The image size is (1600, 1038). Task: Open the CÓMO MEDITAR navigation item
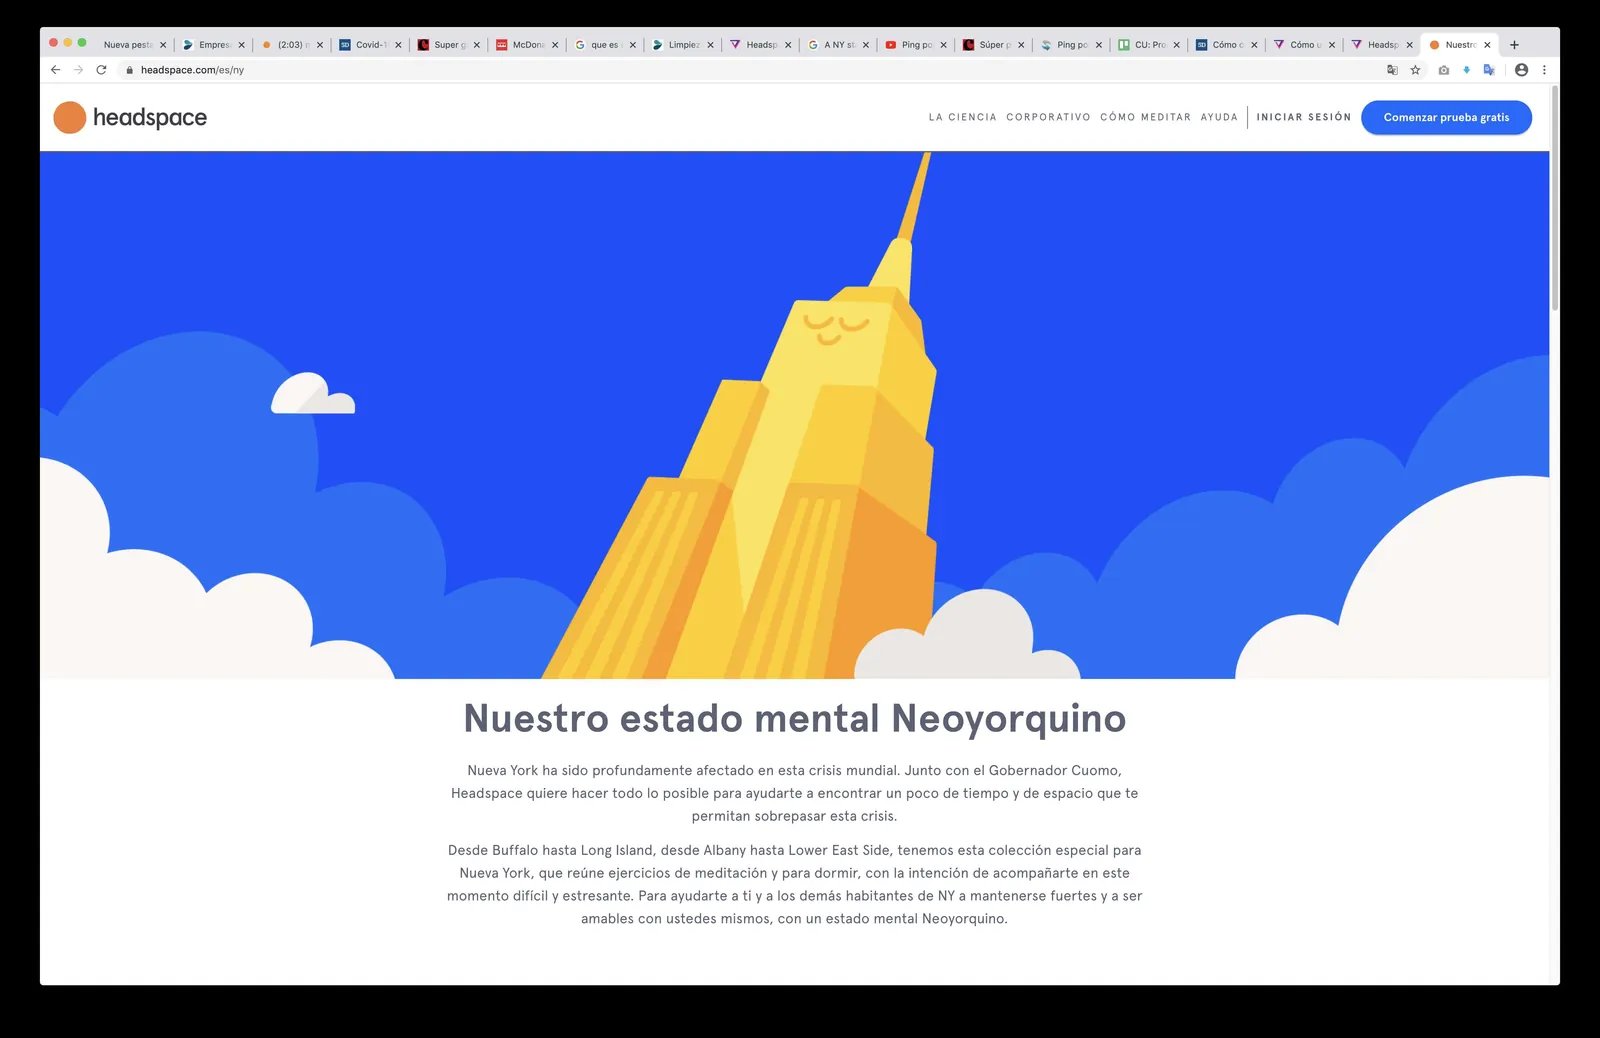coord(1145,117)
